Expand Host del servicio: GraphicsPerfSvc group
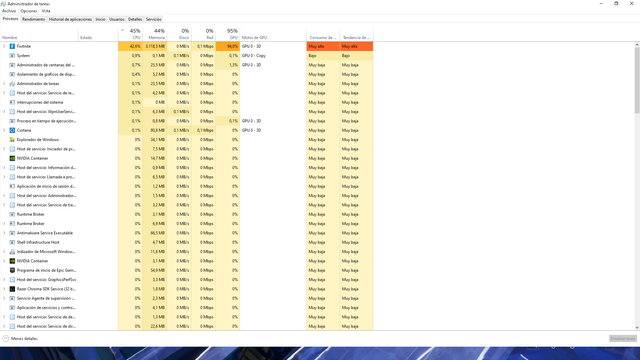Image resolution: width=640 pixels, height=360 pixels. click(x=4, y=280)
